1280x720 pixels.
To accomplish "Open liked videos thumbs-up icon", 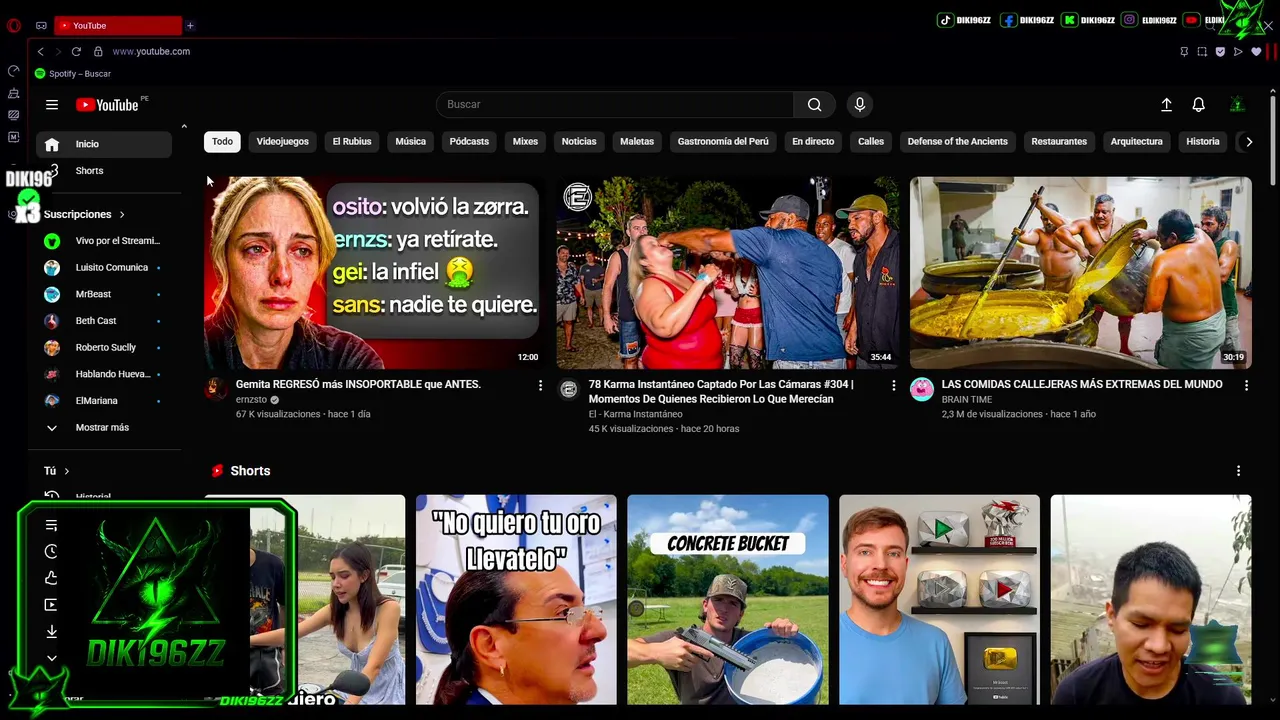I will (51, 578).
